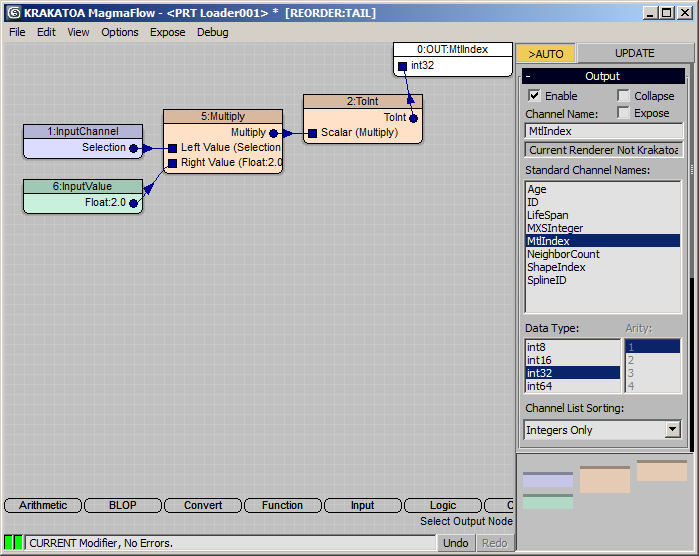The height and width of the screenshot is (556, 699).
Task: Open the View menu
Action: click(x=78, y=32)
